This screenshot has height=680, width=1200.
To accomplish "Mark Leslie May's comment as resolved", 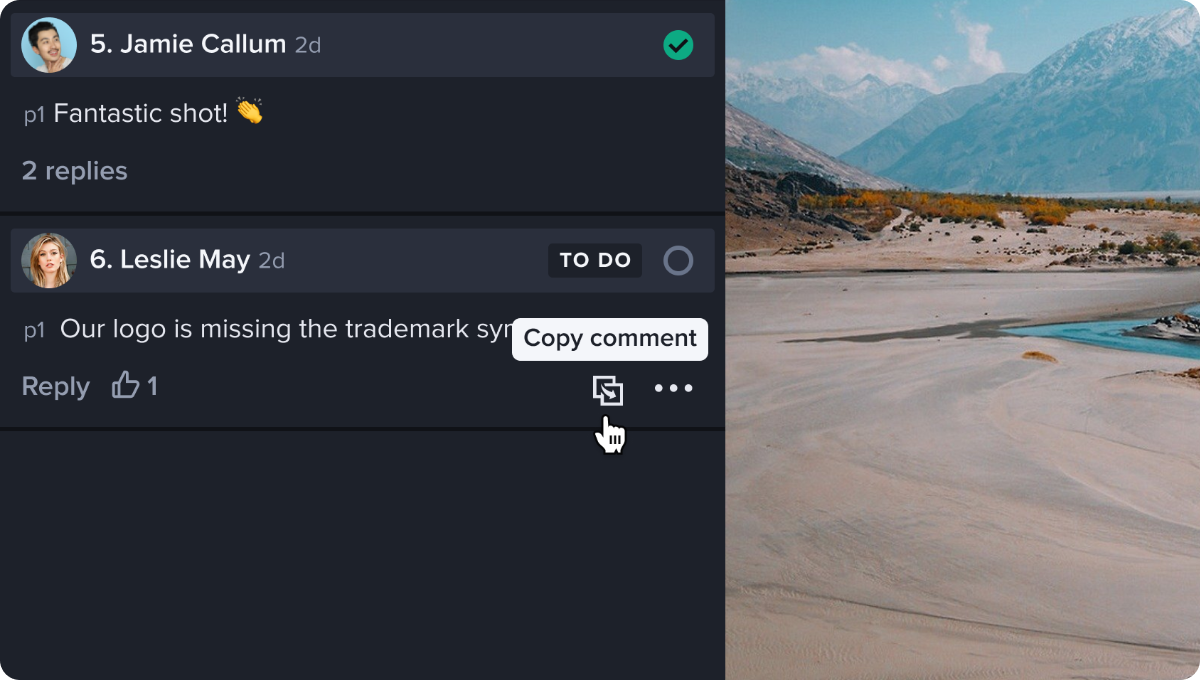I will tap(678, 261).
